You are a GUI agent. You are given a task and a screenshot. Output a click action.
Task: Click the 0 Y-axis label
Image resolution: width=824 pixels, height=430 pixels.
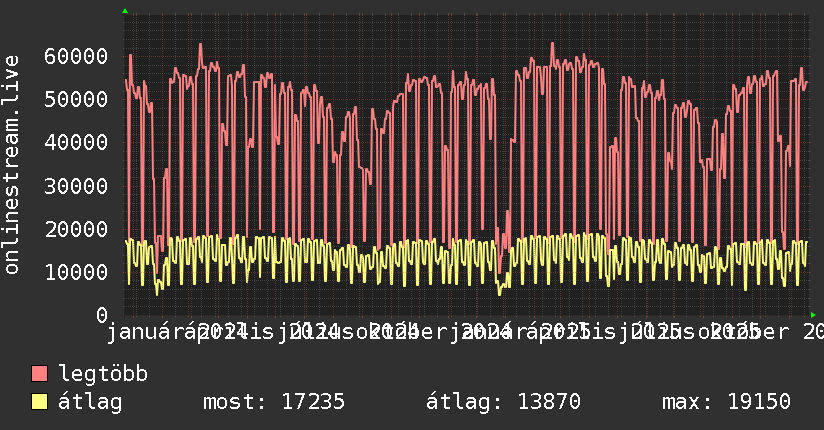102,315
